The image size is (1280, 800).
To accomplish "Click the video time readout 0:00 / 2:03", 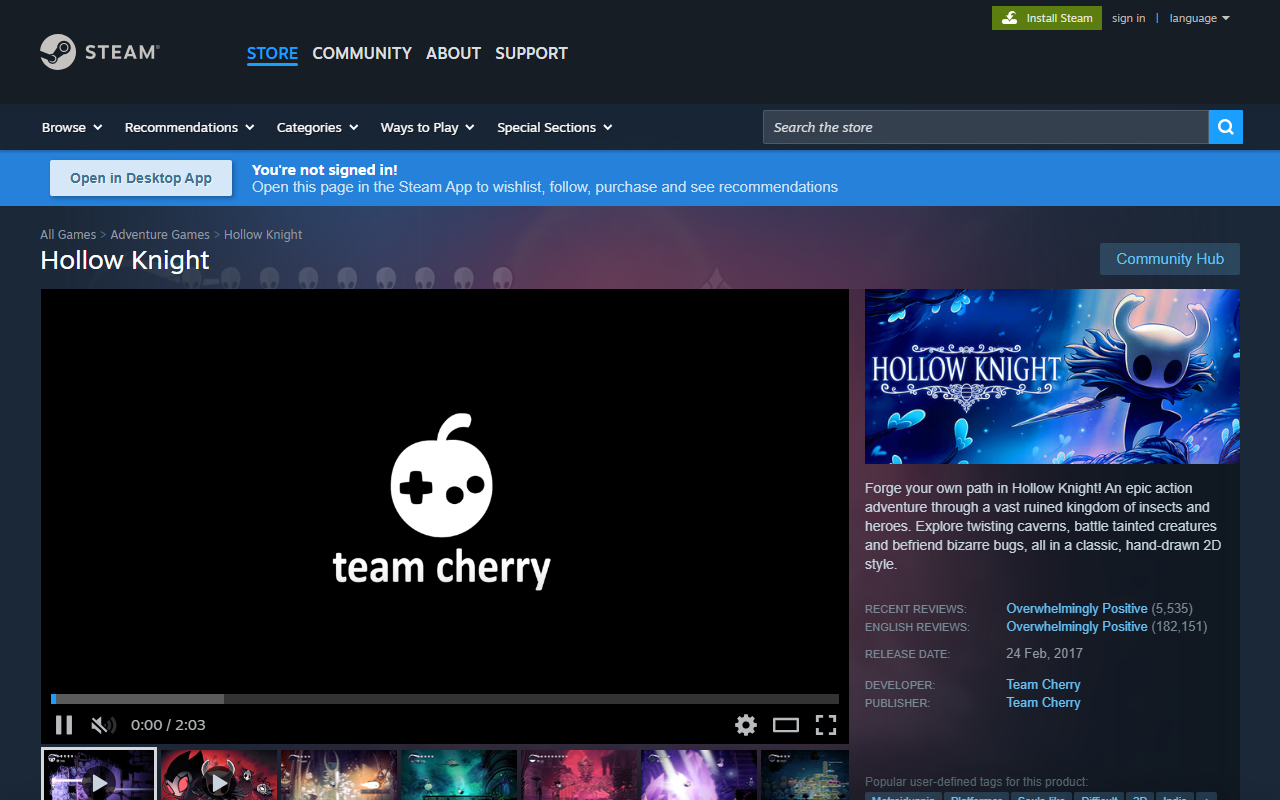I will click(x=168, y=725).
